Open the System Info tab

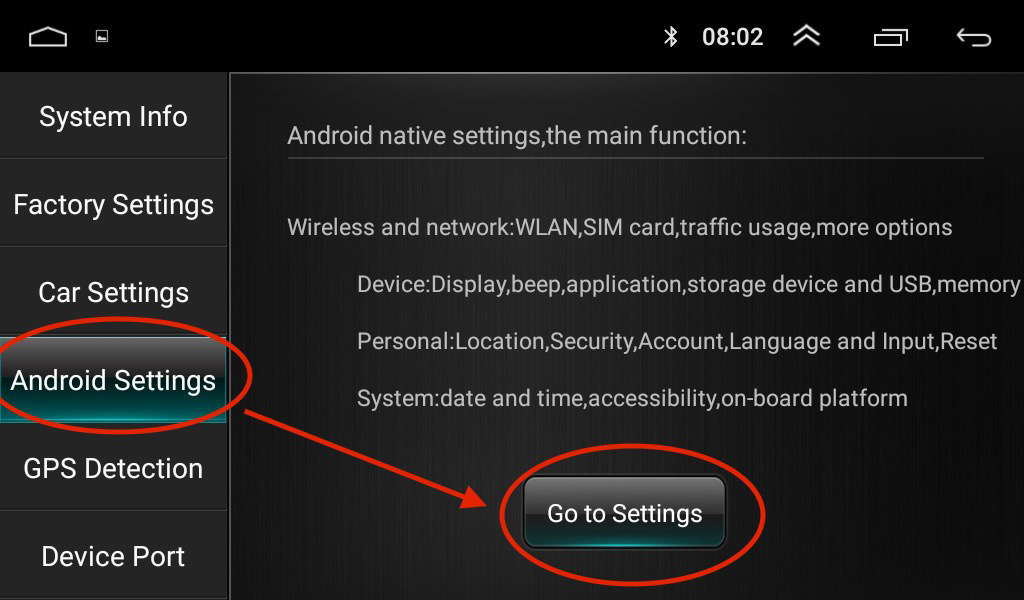[114, 116]
